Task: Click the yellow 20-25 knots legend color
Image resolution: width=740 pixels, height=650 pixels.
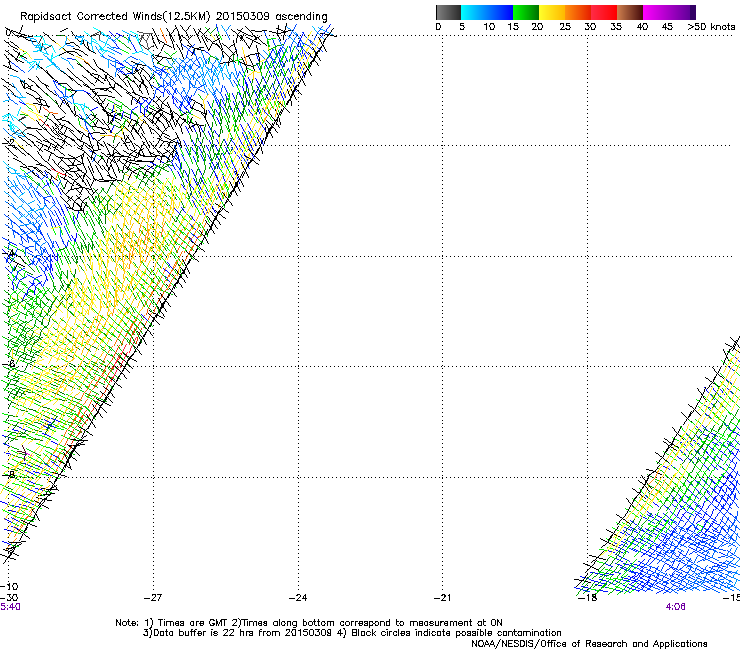Action: pos(552,12)
